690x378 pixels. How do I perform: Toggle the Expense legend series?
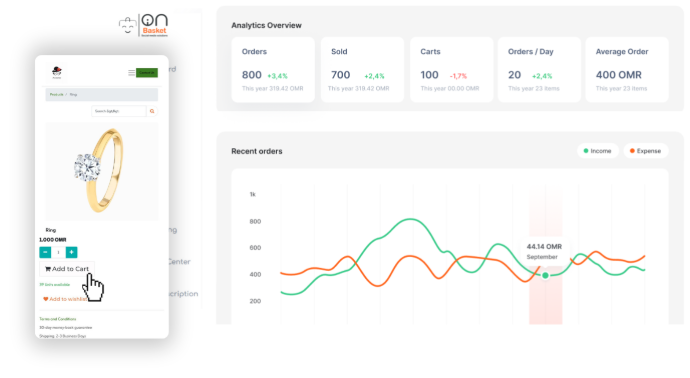coord(646,151)
